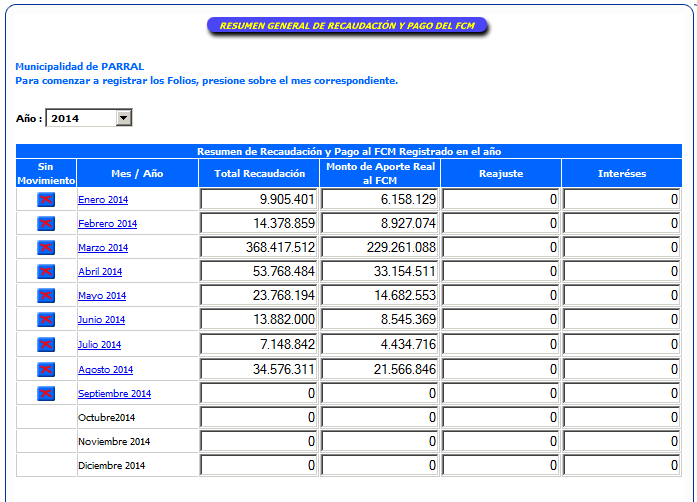Viewport: 697px width, 502px height.
Task: Click Monto de Aporte field showing 8.927.074
Action: coord(380,223)
